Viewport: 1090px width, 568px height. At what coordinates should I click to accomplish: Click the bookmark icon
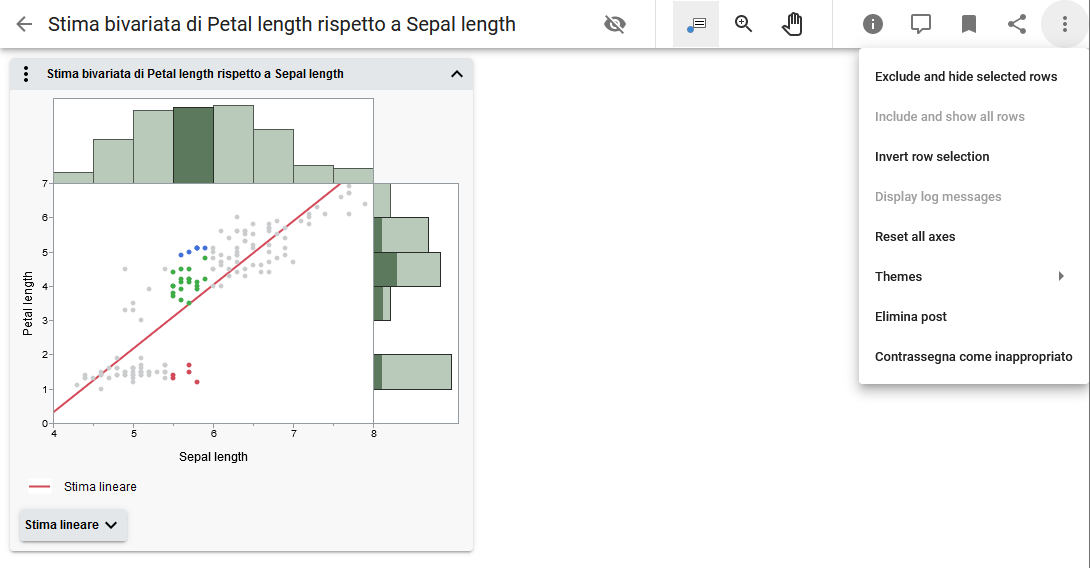969,24
